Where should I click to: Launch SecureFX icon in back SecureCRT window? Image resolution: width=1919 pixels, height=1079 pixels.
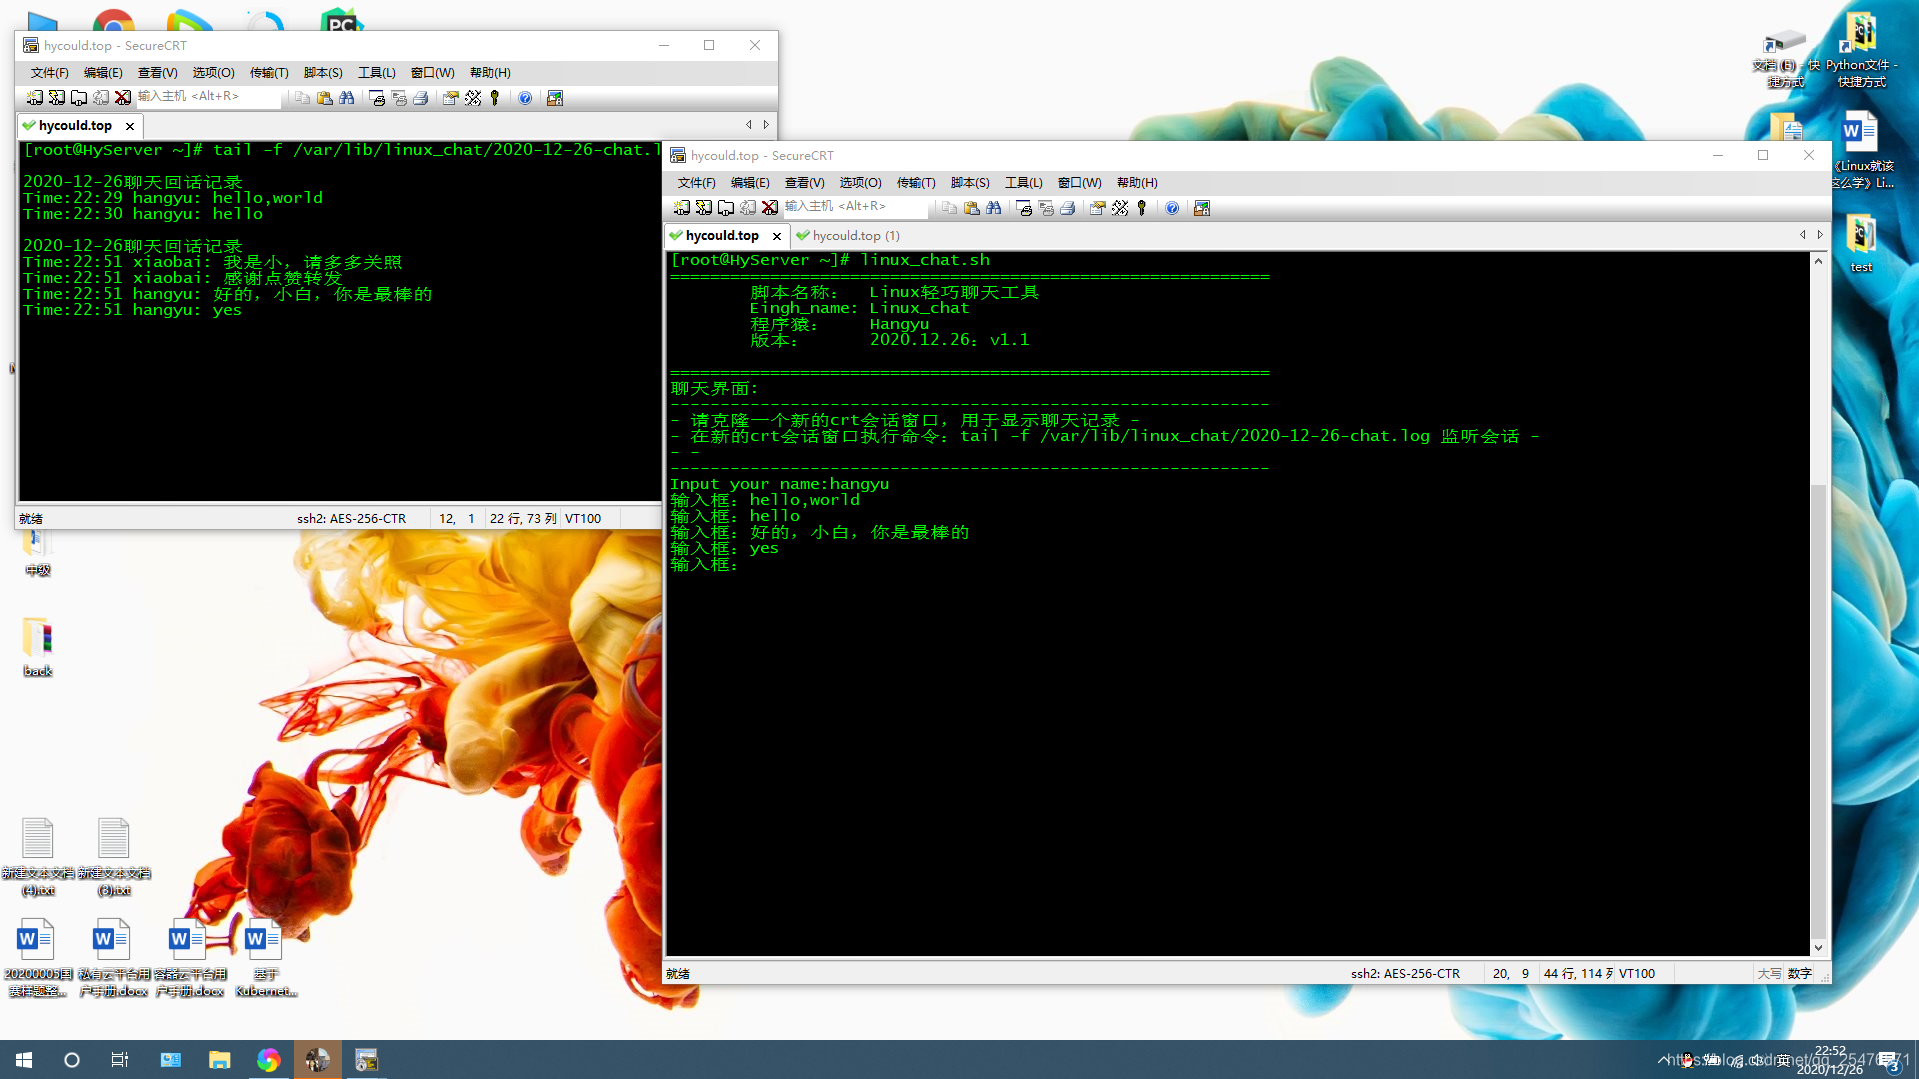click(555, 97)
